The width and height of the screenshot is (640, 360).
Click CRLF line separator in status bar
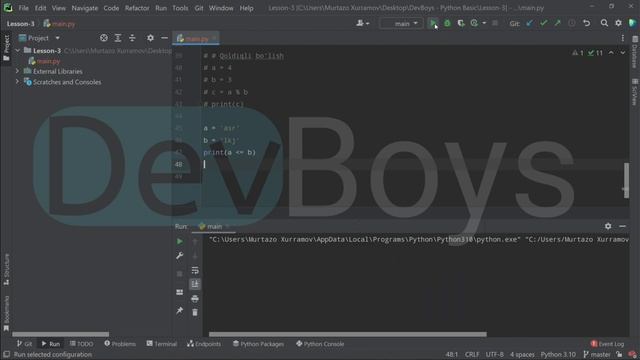click(x=472, y=355)
